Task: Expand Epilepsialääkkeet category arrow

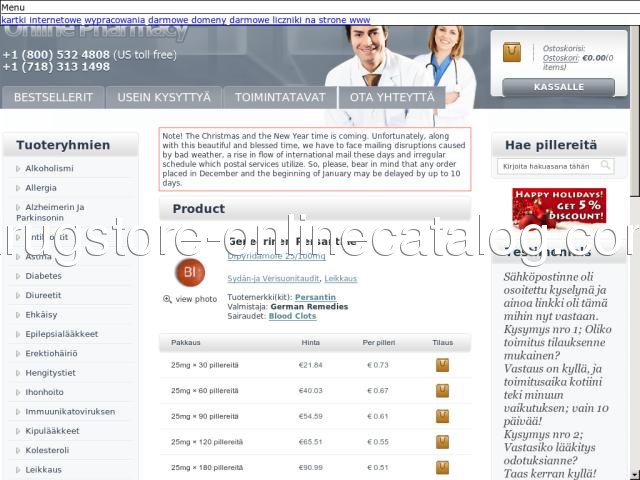Action: 18,334
